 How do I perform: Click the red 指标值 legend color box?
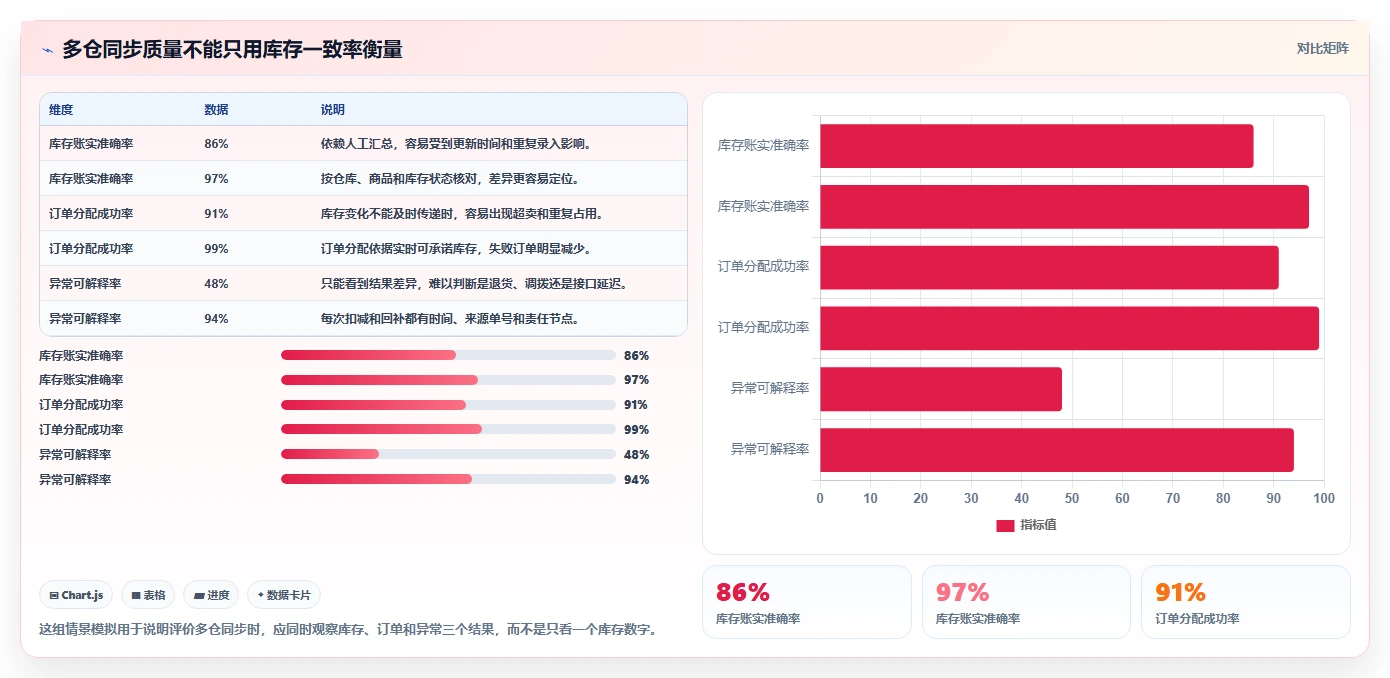tap(1005, 525)
